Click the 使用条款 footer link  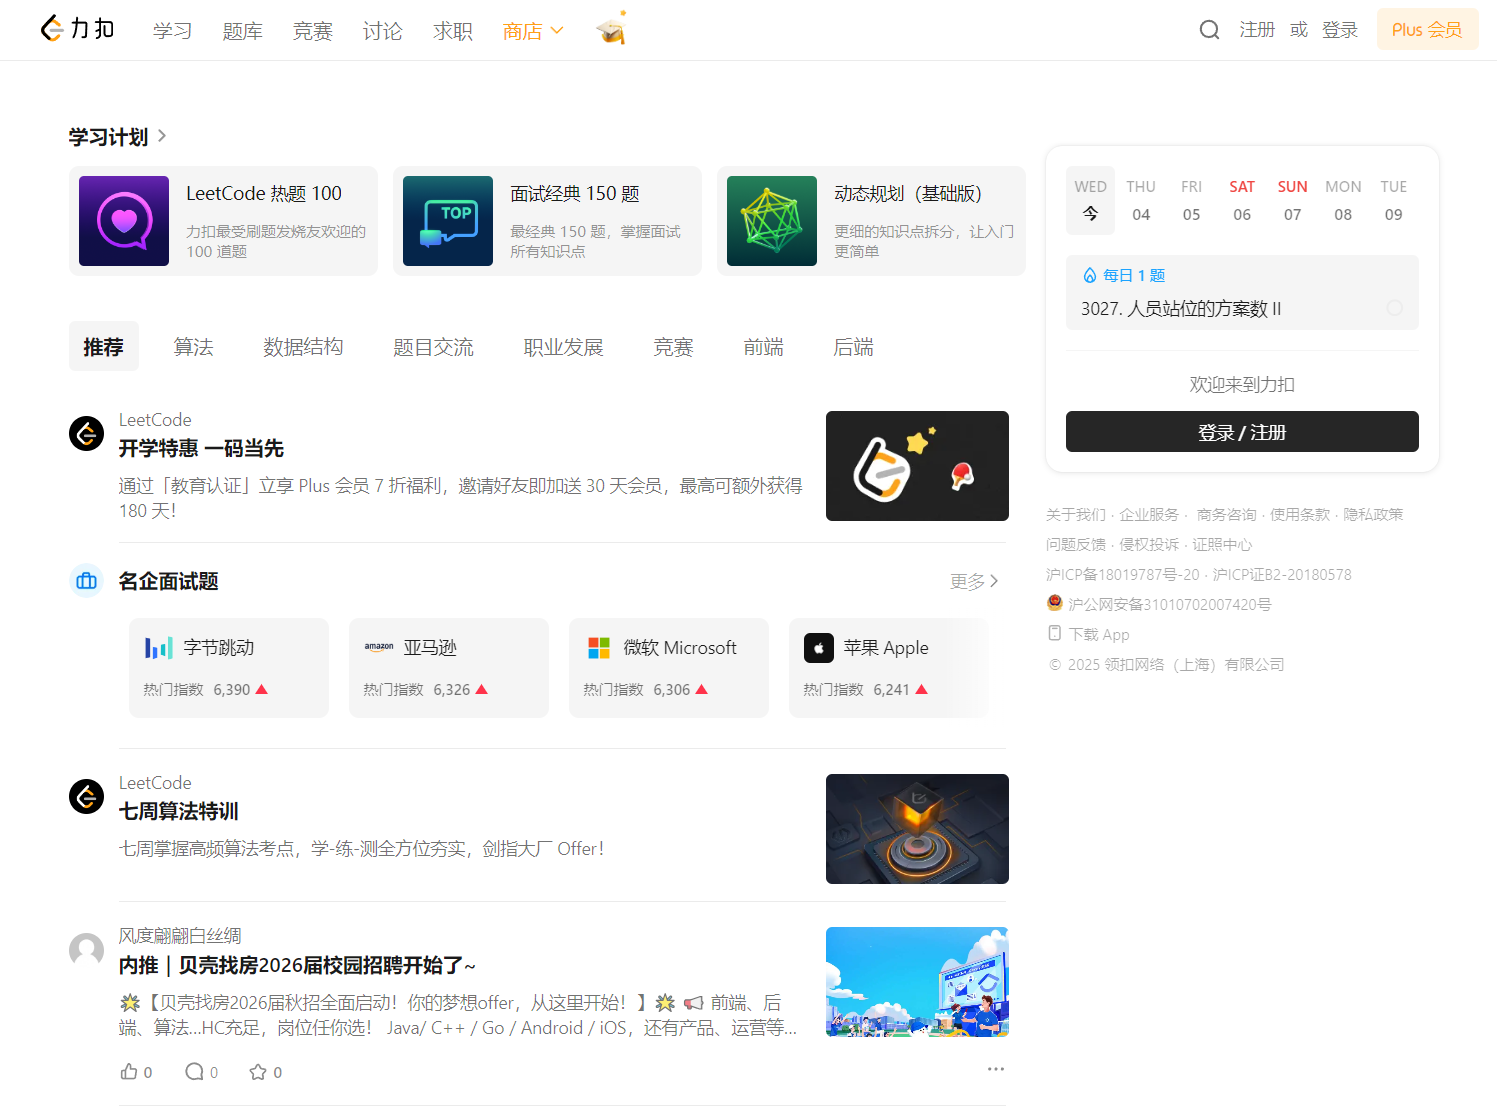[1300, 514]
